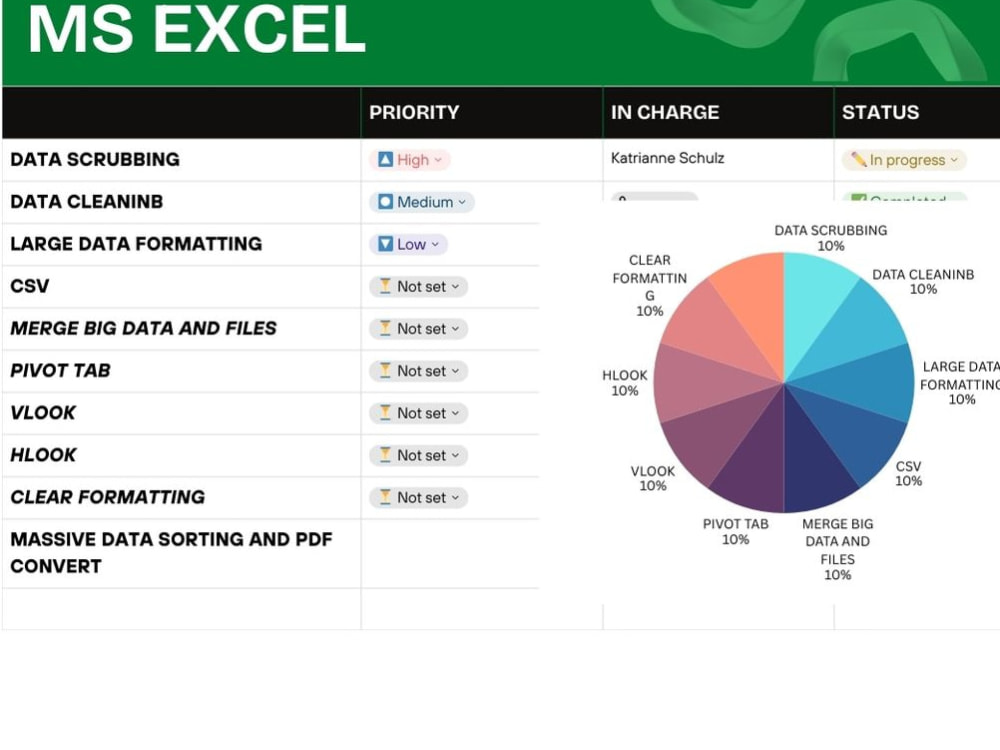Click the HLOOK 10% chart label
The width and height of the screenshot is (1000, 750).
click(624, 383)
